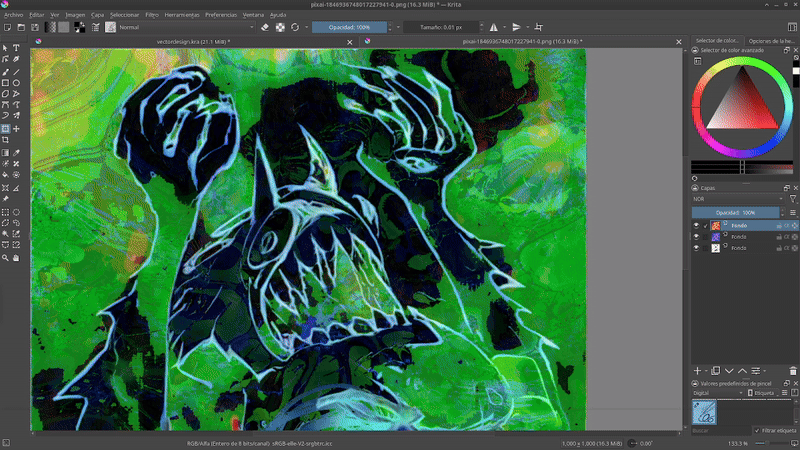The width and height of the screenshot is (800, 450).
Task: Open the Archivo menu
Action: pos(13,15)
